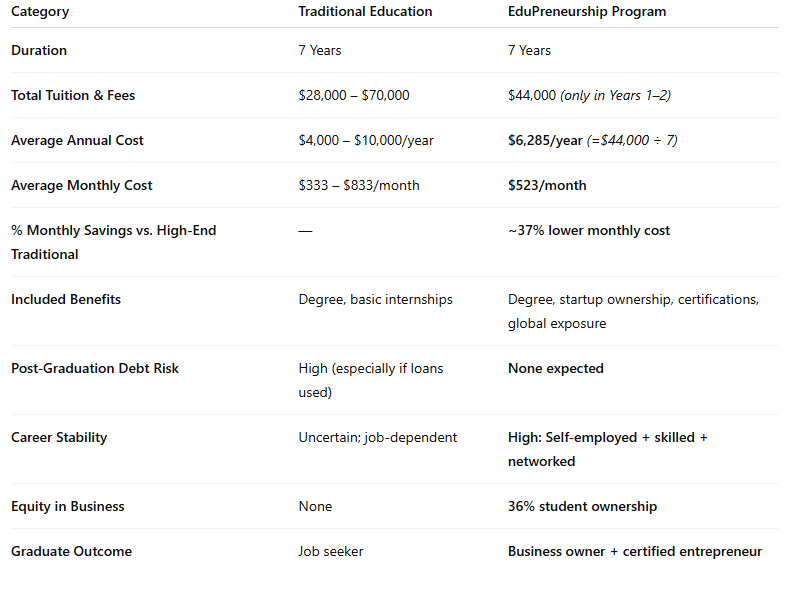
Task: Click the $28,000 – $70,000 cell
Action: pos(353,95)
